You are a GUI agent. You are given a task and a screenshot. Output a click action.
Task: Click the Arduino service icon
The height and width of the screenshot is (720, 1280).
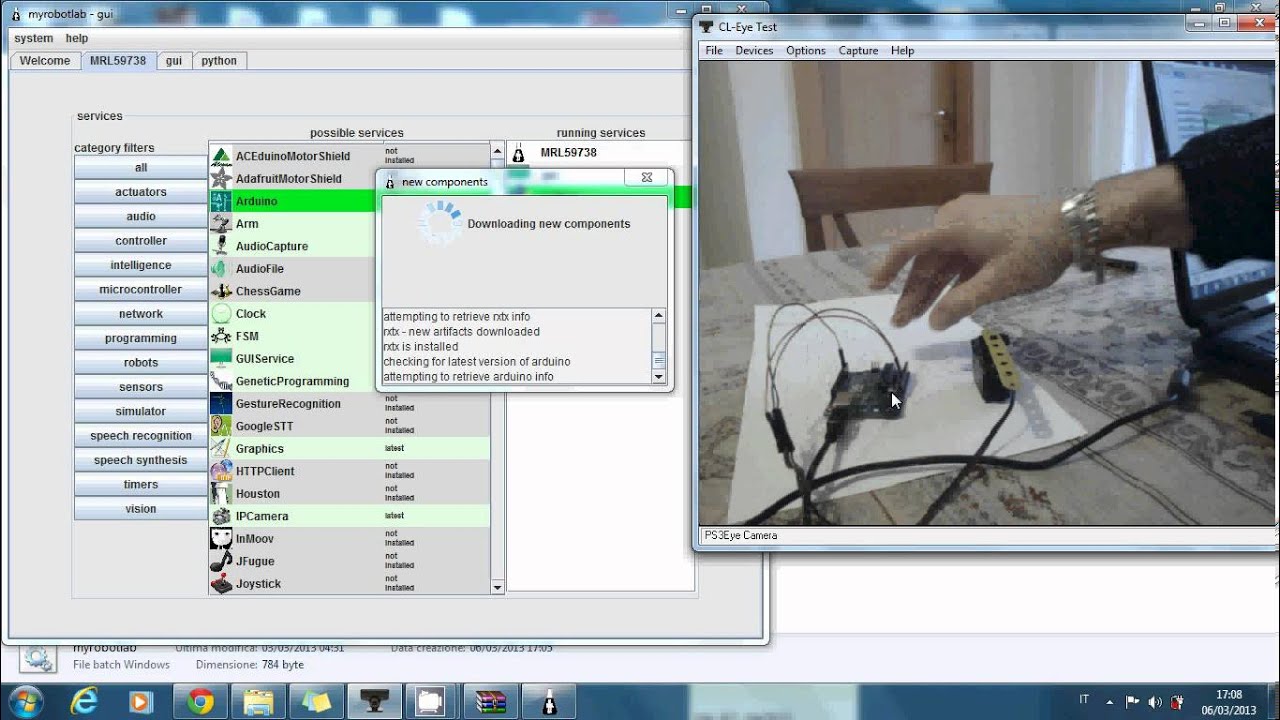point(221,201)
